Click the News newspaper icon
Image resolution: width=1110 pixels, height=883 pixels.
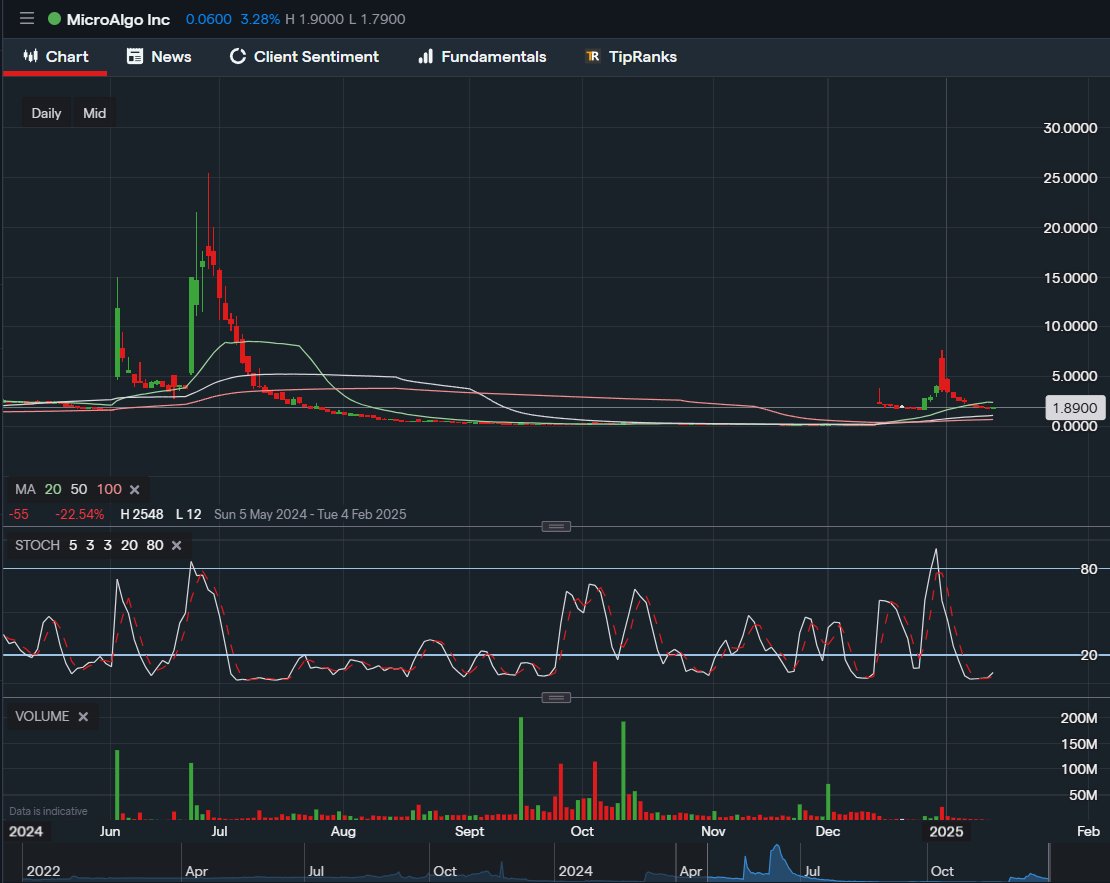pyautogui.click(x=135, y=57)
